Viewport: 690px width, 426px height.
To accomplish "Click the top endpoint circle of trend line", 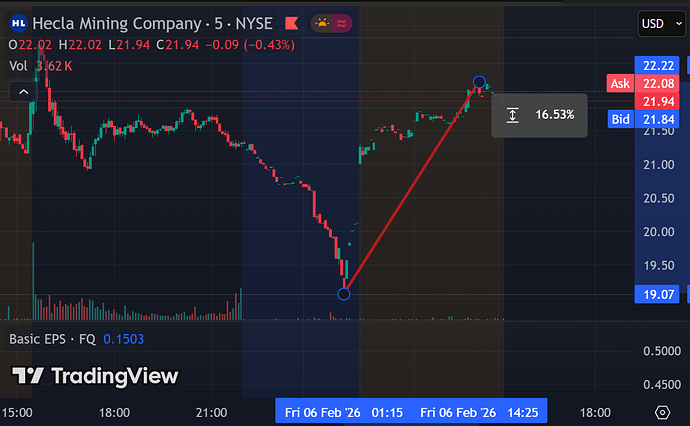I will click(x=479, y=82).
